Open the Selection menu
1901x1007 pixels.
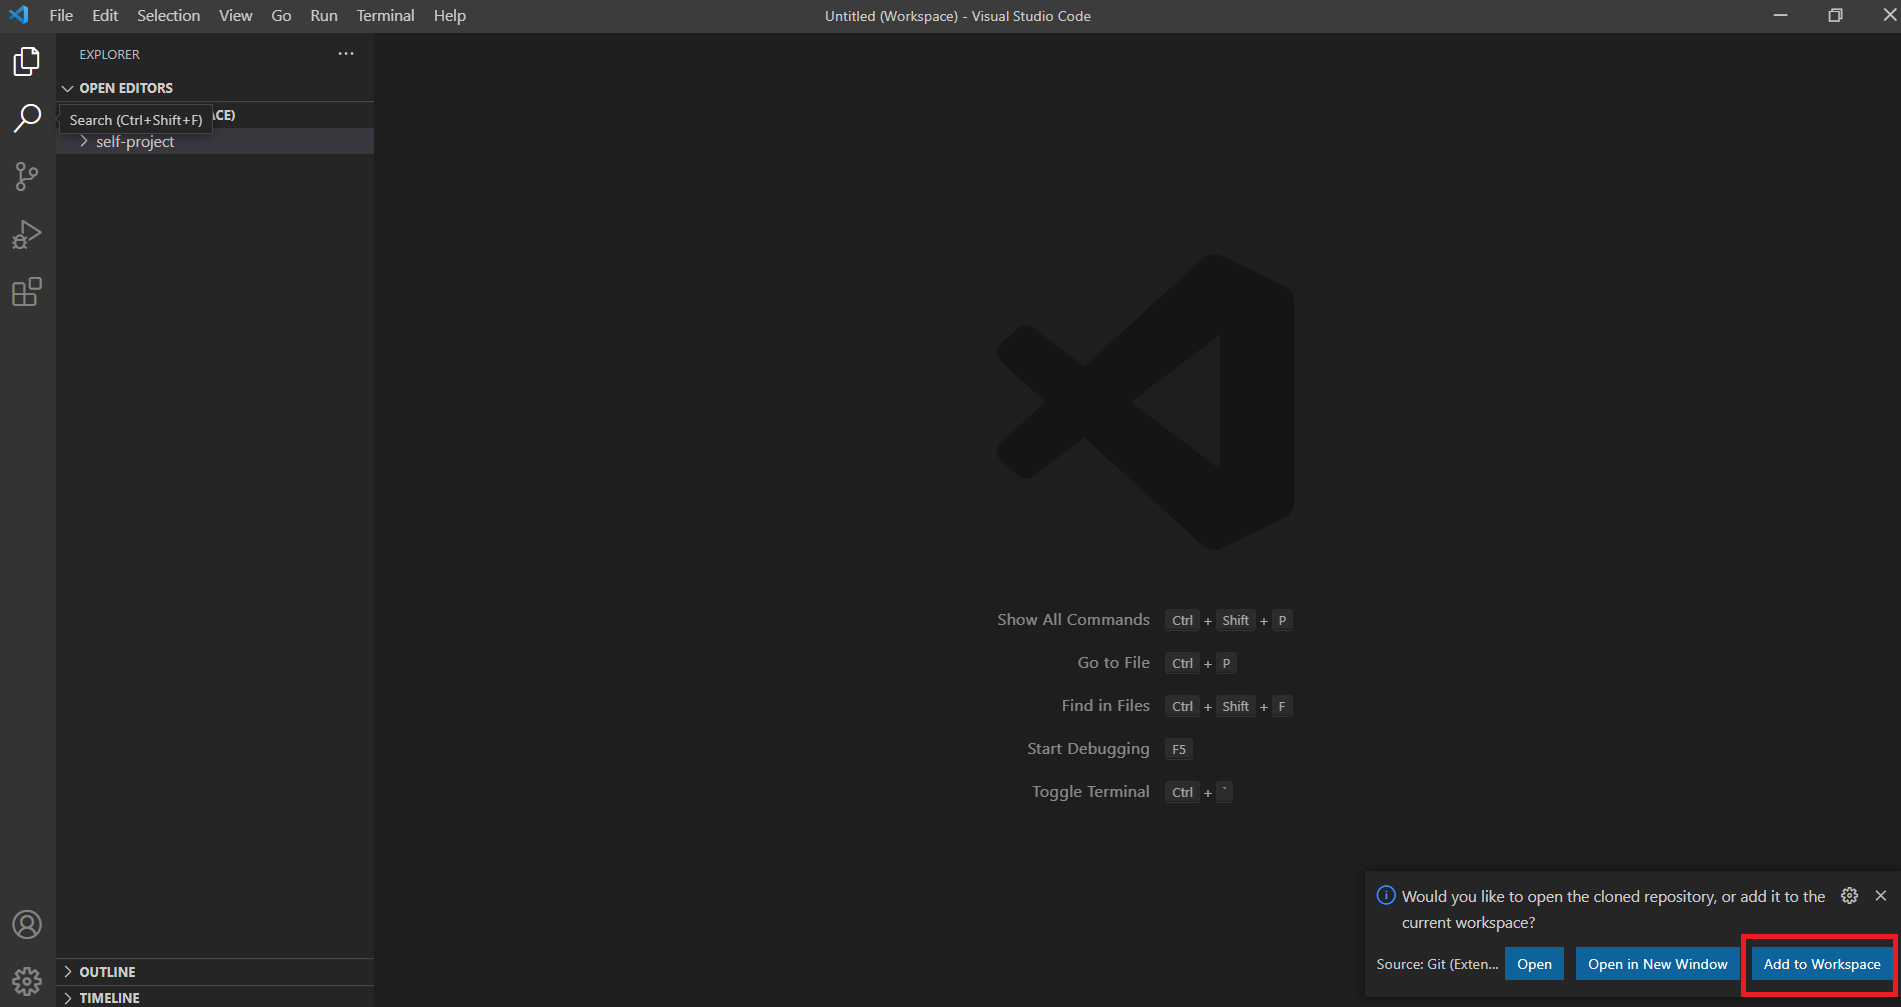tap(168, 16)
